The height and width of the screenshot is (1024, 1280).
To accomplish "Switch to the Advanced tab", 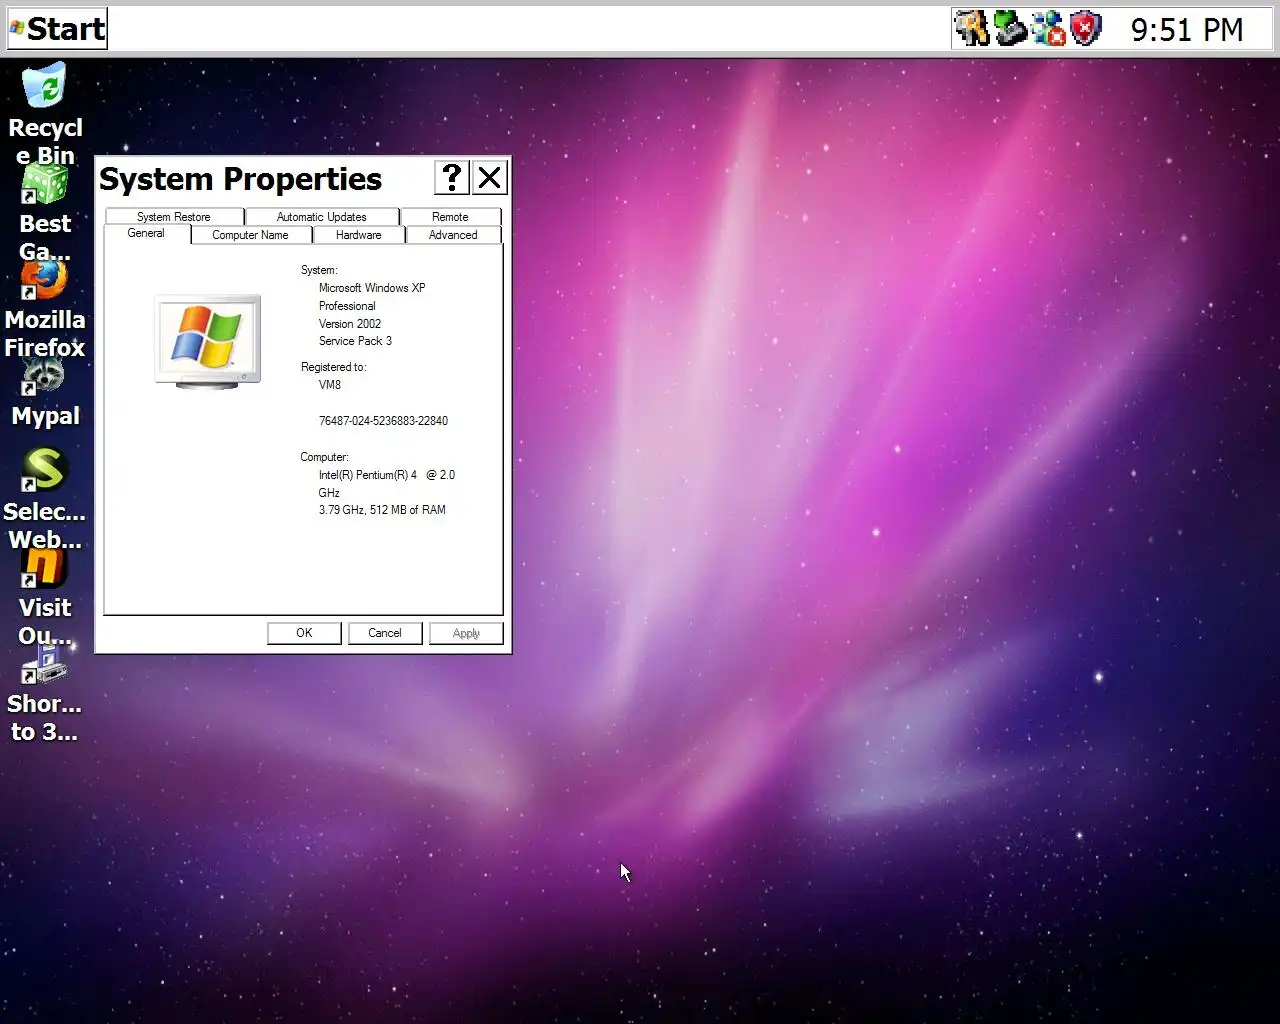I will (x=453, y=235).
